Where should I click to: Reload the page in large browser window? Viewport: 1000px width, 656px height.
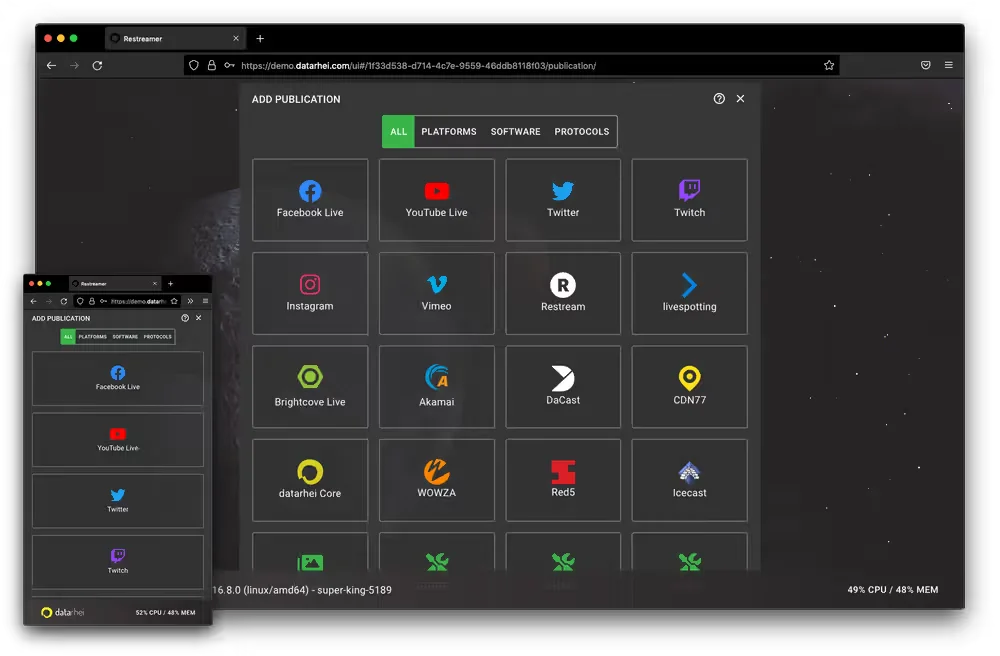[x=97, y=66]
